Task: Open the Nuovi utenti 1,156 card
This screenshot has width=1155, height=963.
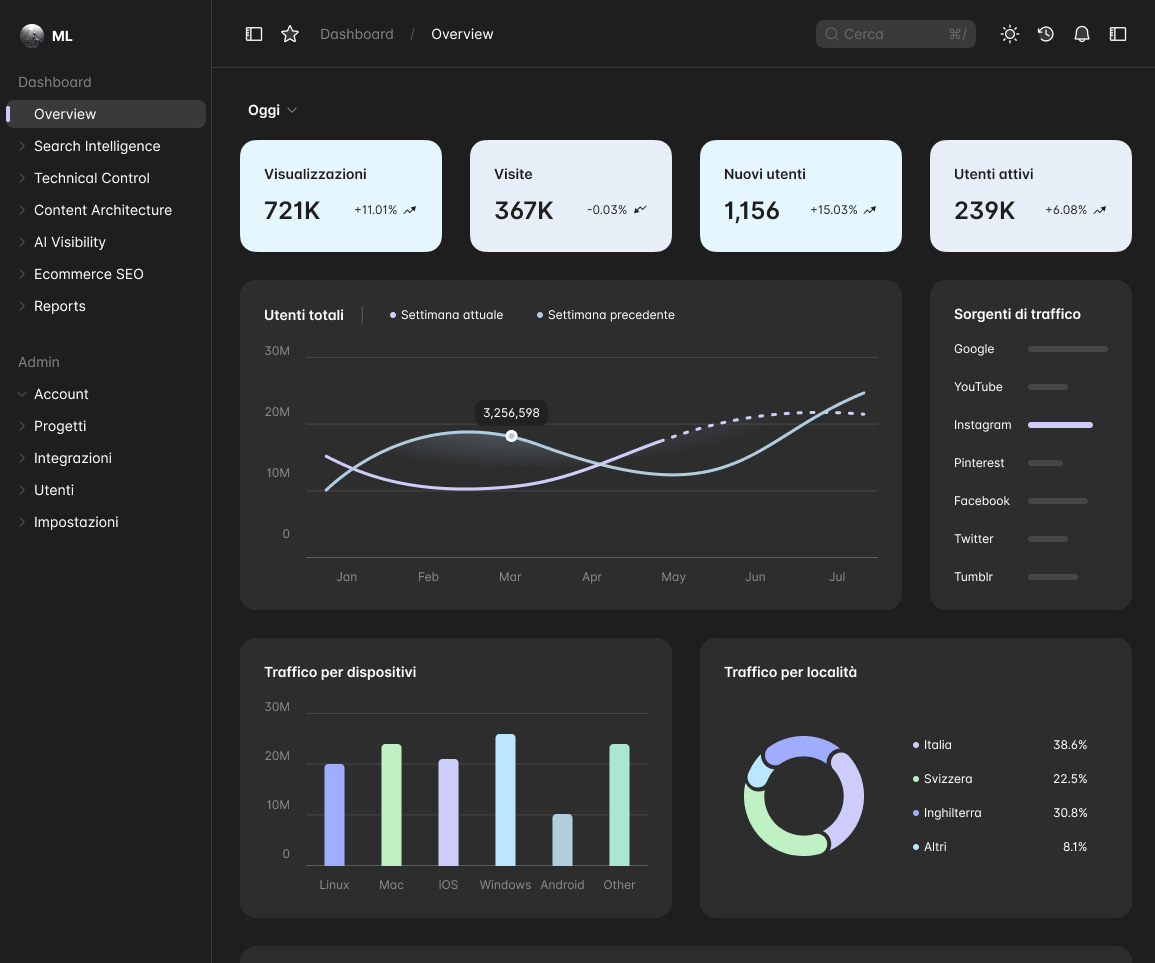Action: click(801, 196)
